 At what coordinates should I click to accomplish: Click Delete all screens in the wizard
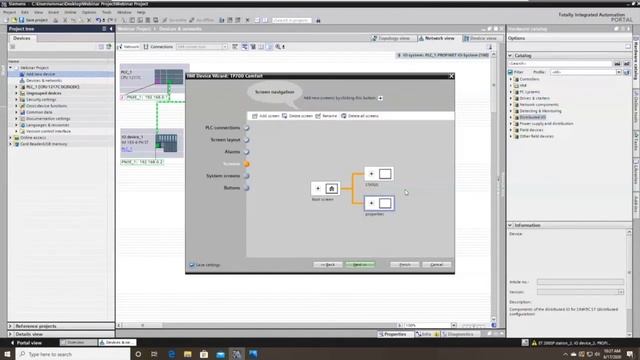coord(360,116)
